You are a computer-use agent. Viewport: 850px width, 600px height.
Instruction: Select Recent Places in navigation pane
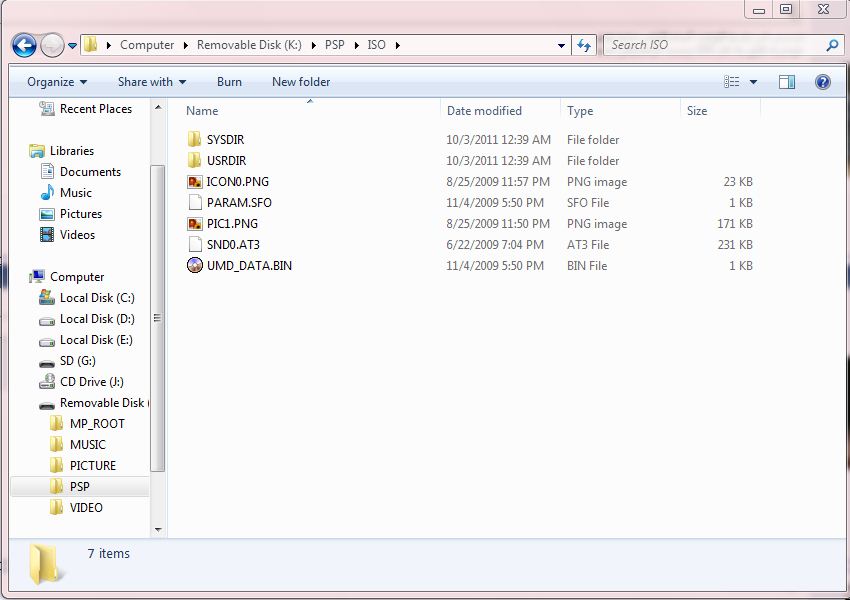tap(87, 109)
